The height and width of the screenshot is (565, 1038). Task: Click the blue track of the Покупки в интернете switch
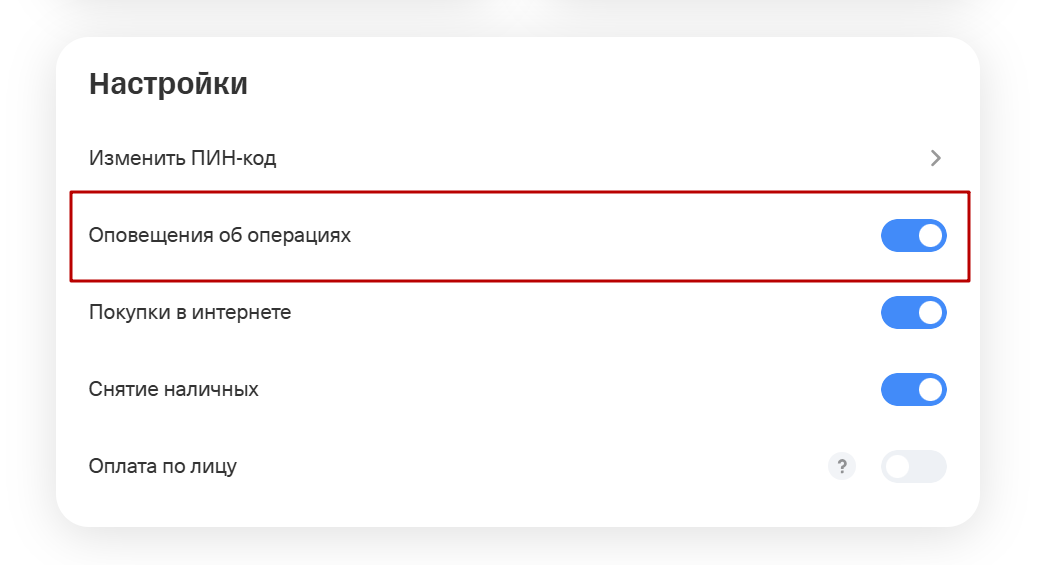pos(897,312)
